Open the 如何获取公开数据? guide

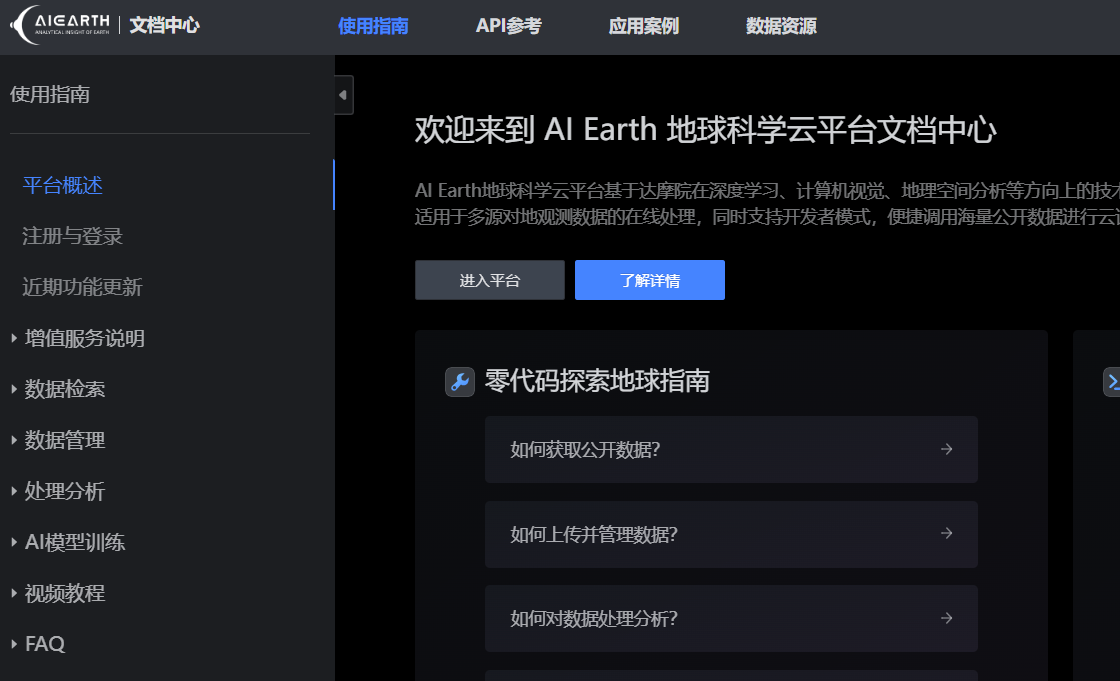[x=731, y=449]
